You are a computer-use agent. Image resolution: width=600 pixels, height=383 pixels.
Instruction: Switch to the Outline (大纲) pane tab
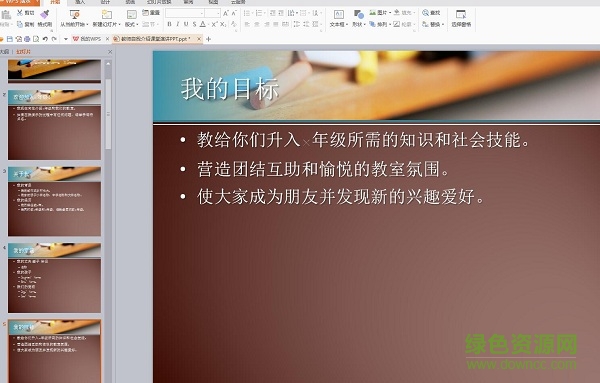[x=5, y=51]
